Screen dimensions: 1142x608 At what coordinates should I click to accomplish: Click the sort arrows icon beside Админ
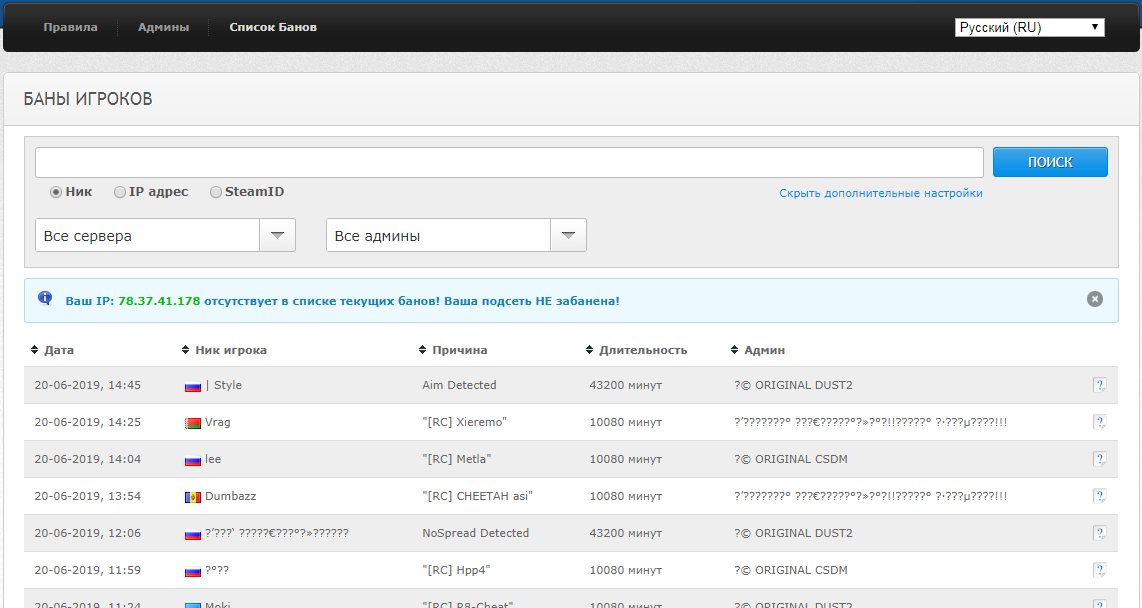tap(734, 350)
